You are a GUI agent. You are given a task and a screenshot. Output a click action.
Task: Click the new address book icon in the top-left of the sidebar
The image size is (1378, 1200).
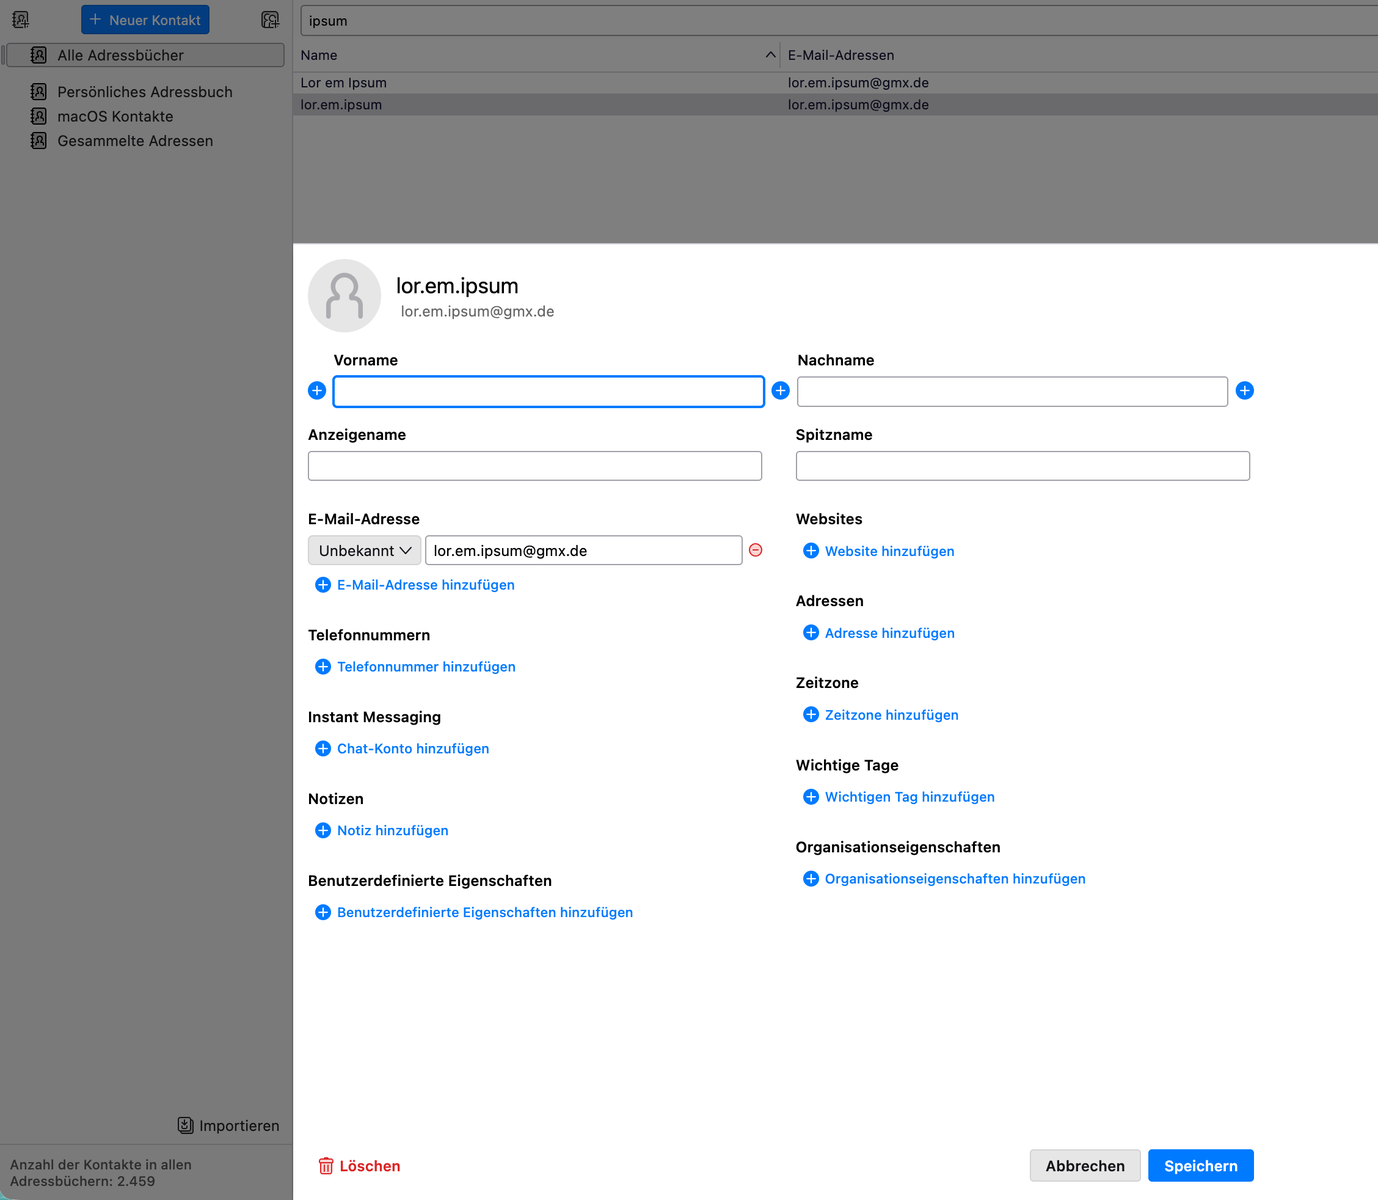coord(20,20)
